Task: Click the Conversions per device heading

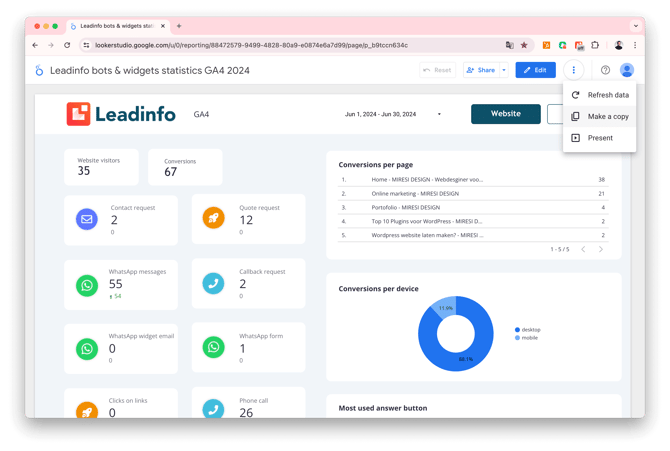Action: [378, 289]
